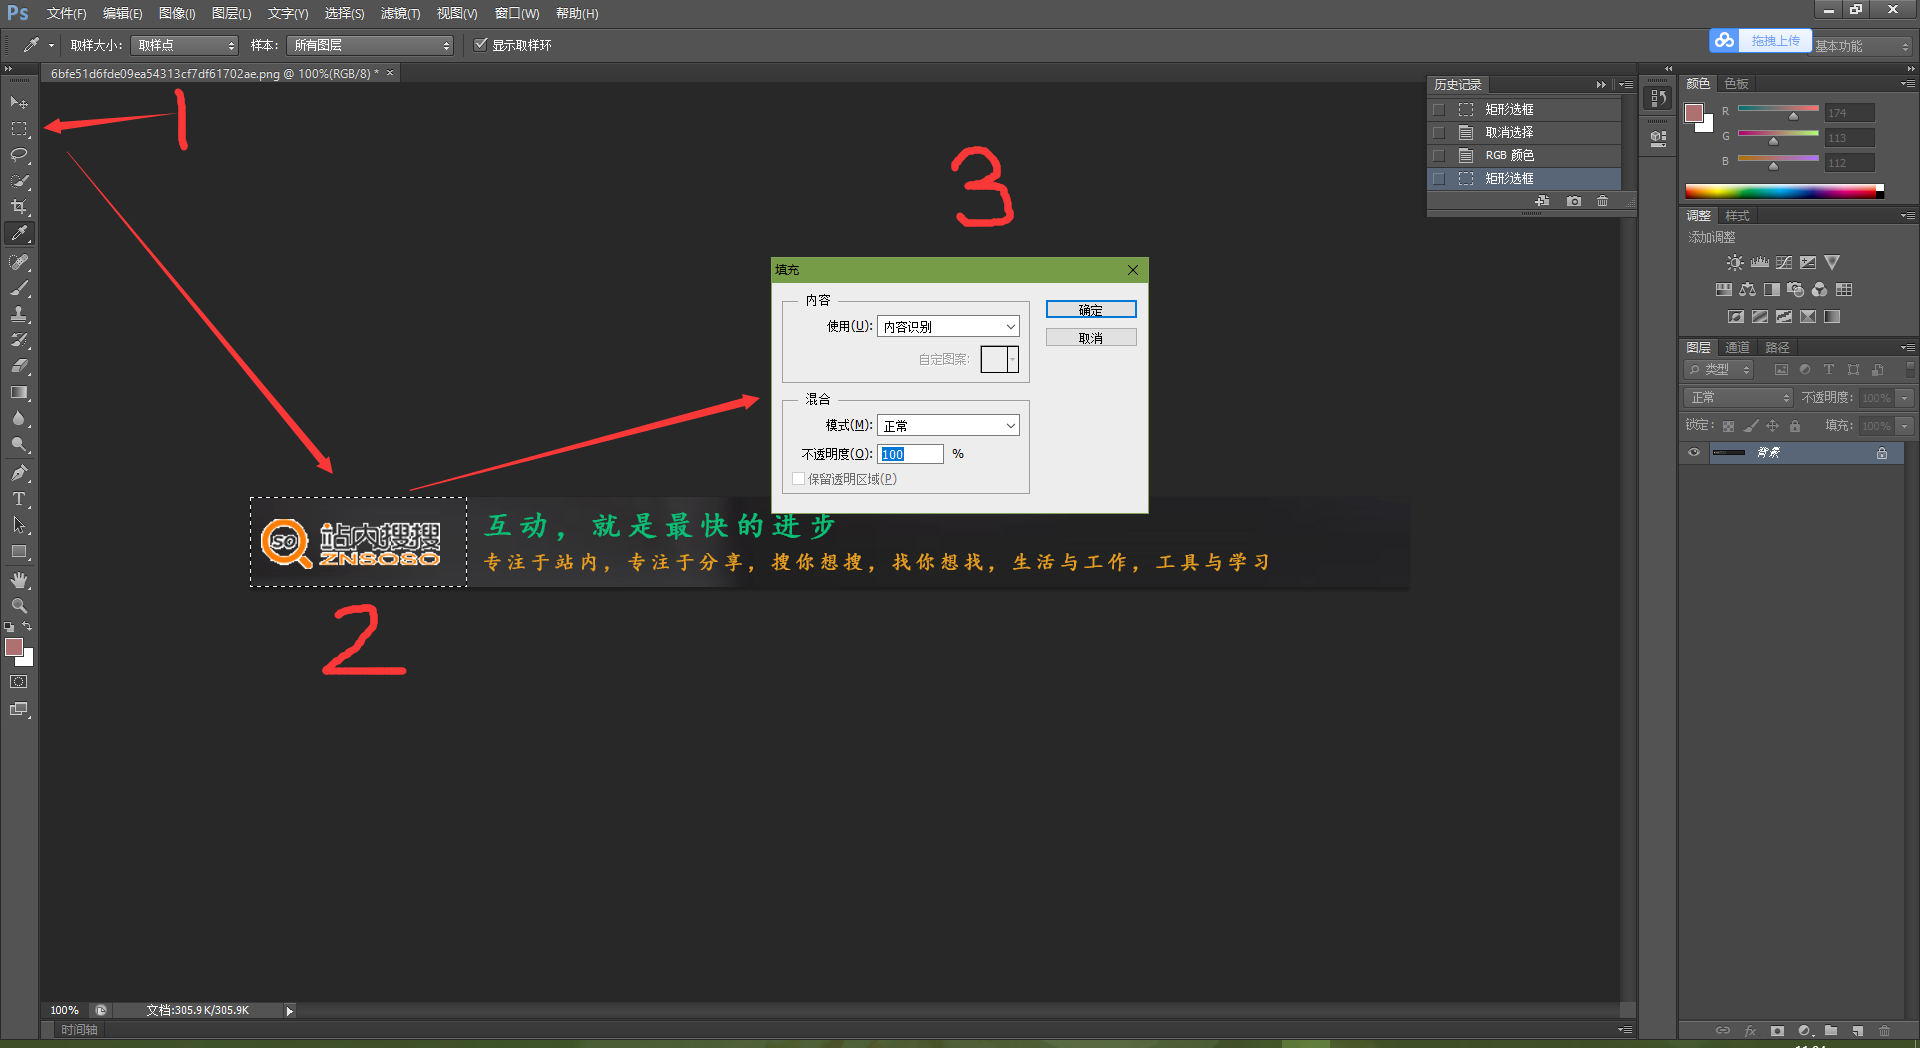The image size is (1920, 1048).
Task: Switch to the 通道 tab
Action: click(1737, 347)
